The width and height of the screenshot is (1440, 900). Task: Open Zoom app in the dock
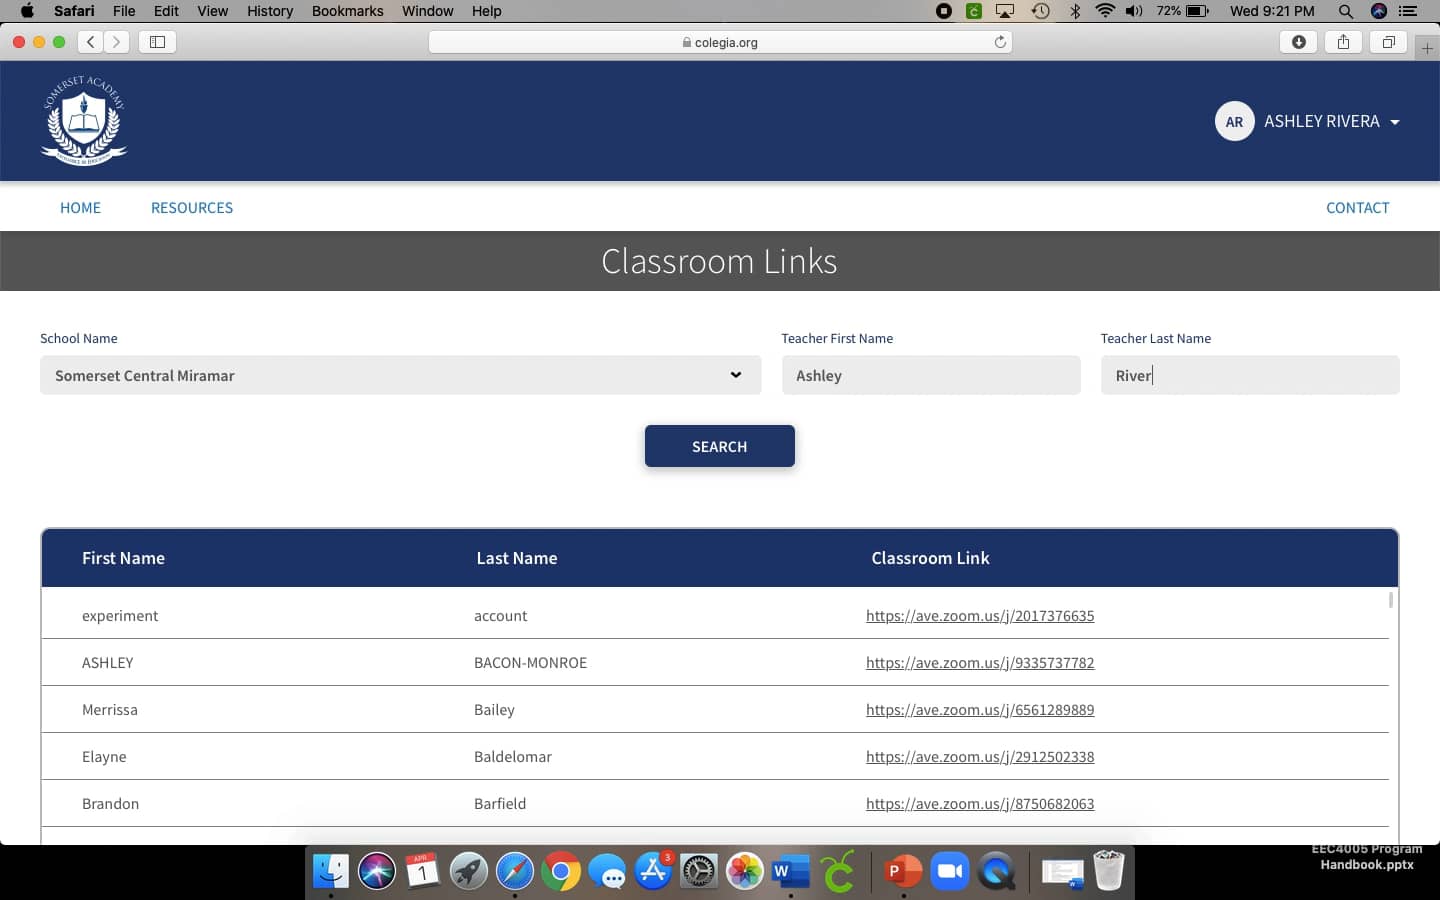[949, 871]
